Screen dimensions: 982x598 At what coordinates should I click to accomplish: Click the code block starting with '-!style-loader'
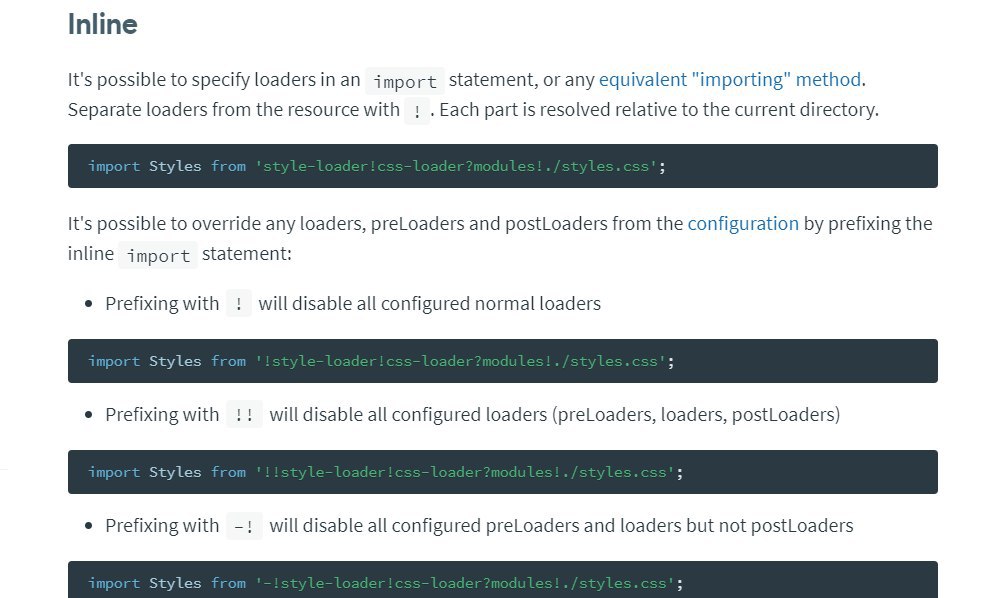click(x=502, y=579)
